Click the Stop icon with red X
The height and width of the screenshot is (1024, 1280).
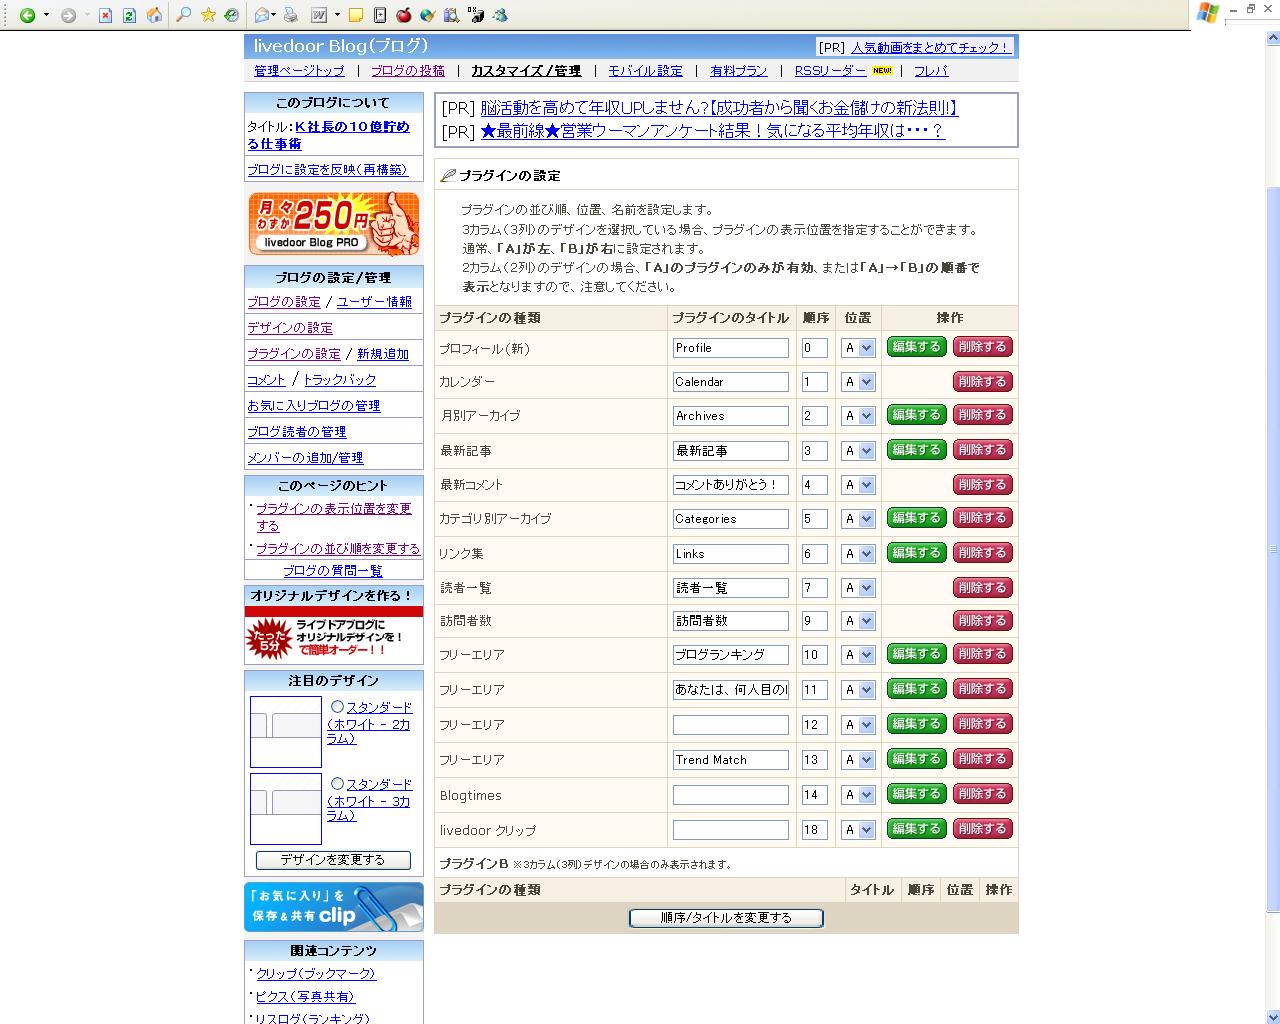[106, 15]
